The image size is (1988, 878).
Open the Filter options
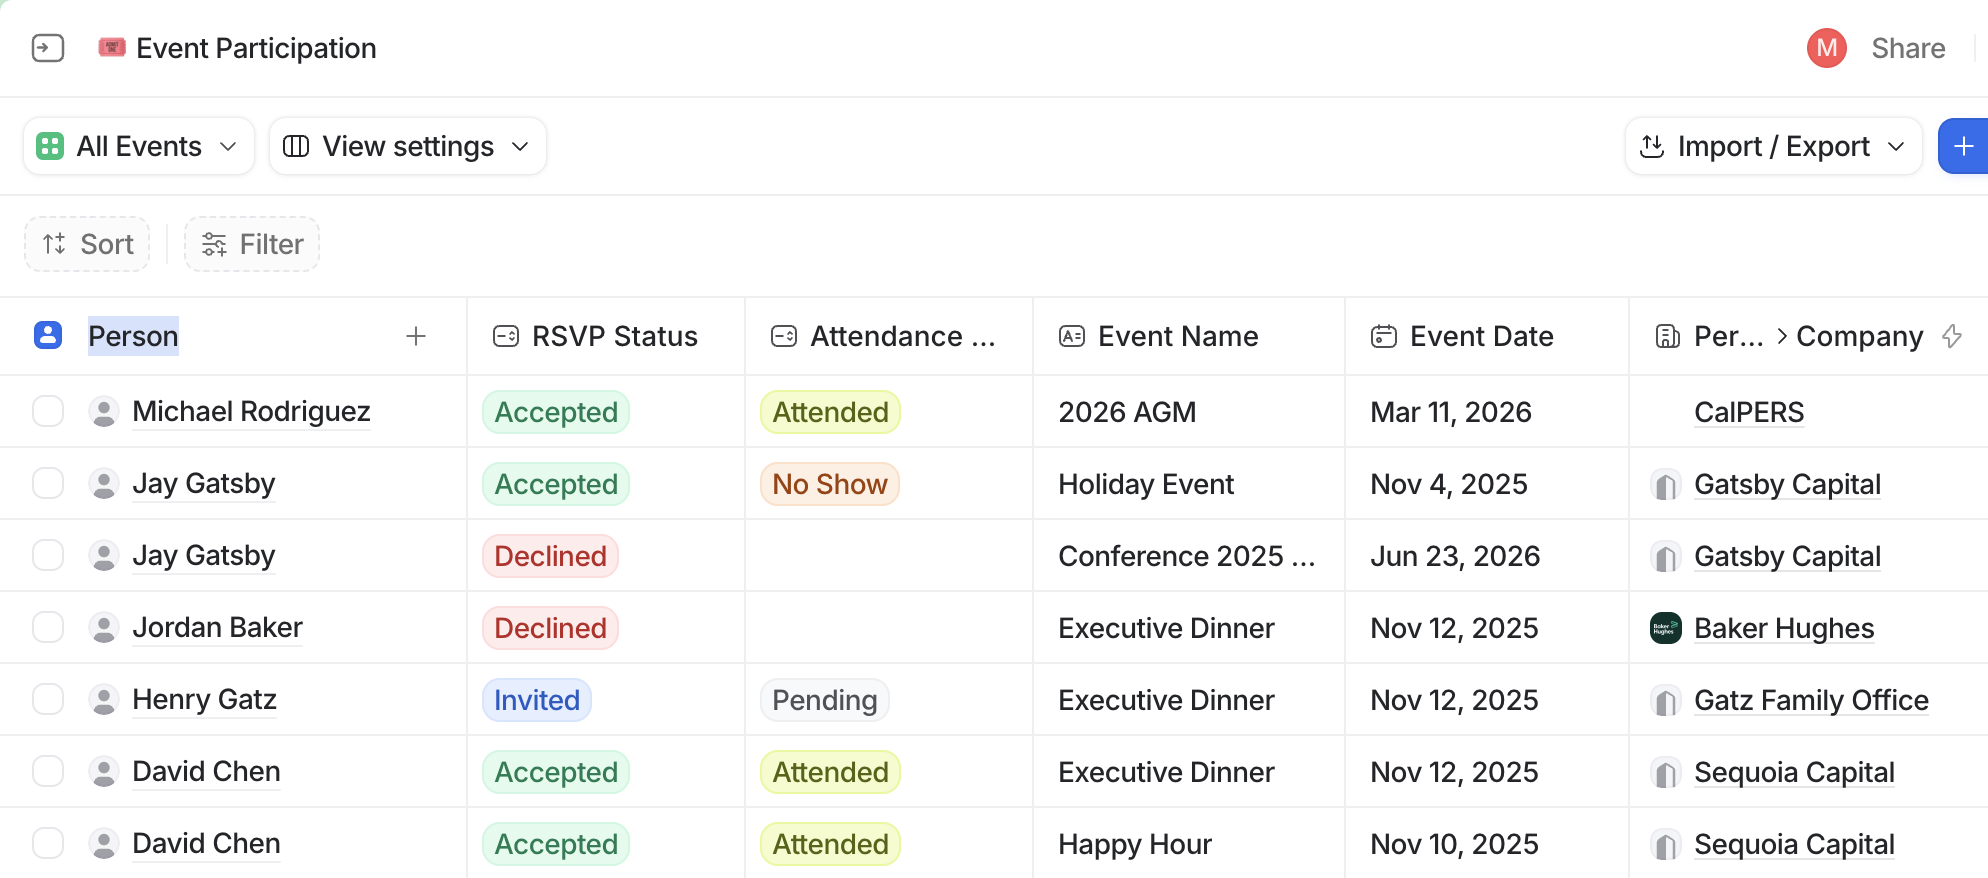pos(251,243)
